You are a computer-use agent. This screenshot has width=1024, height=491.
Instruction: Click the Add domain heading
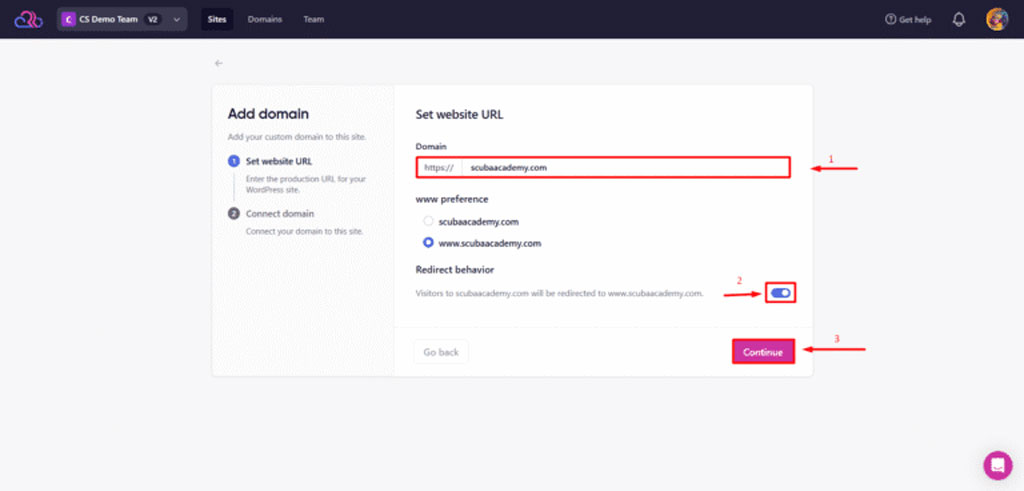[268, 114]
